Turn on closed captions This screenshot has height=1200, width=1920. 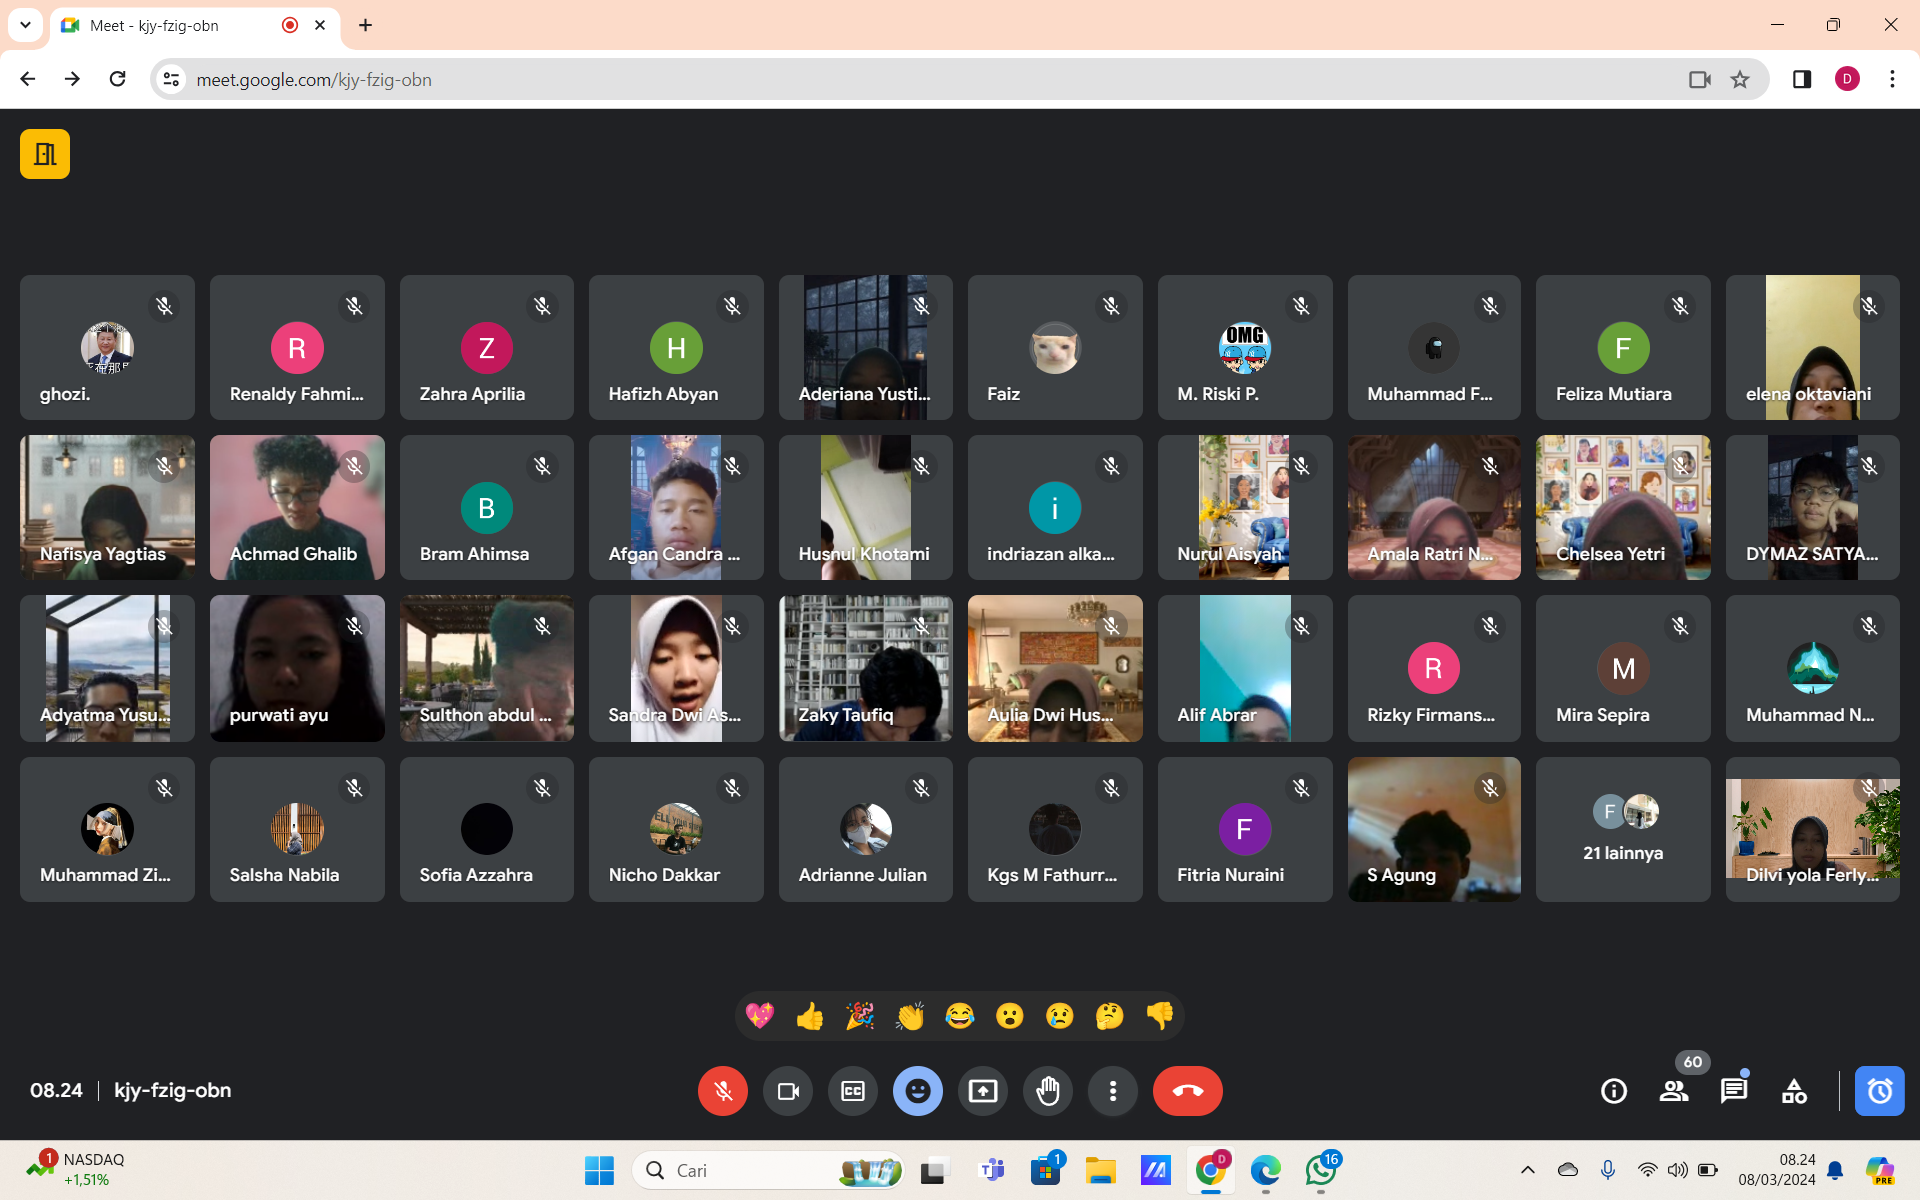pyautogui.click(x=853, y=1091)
